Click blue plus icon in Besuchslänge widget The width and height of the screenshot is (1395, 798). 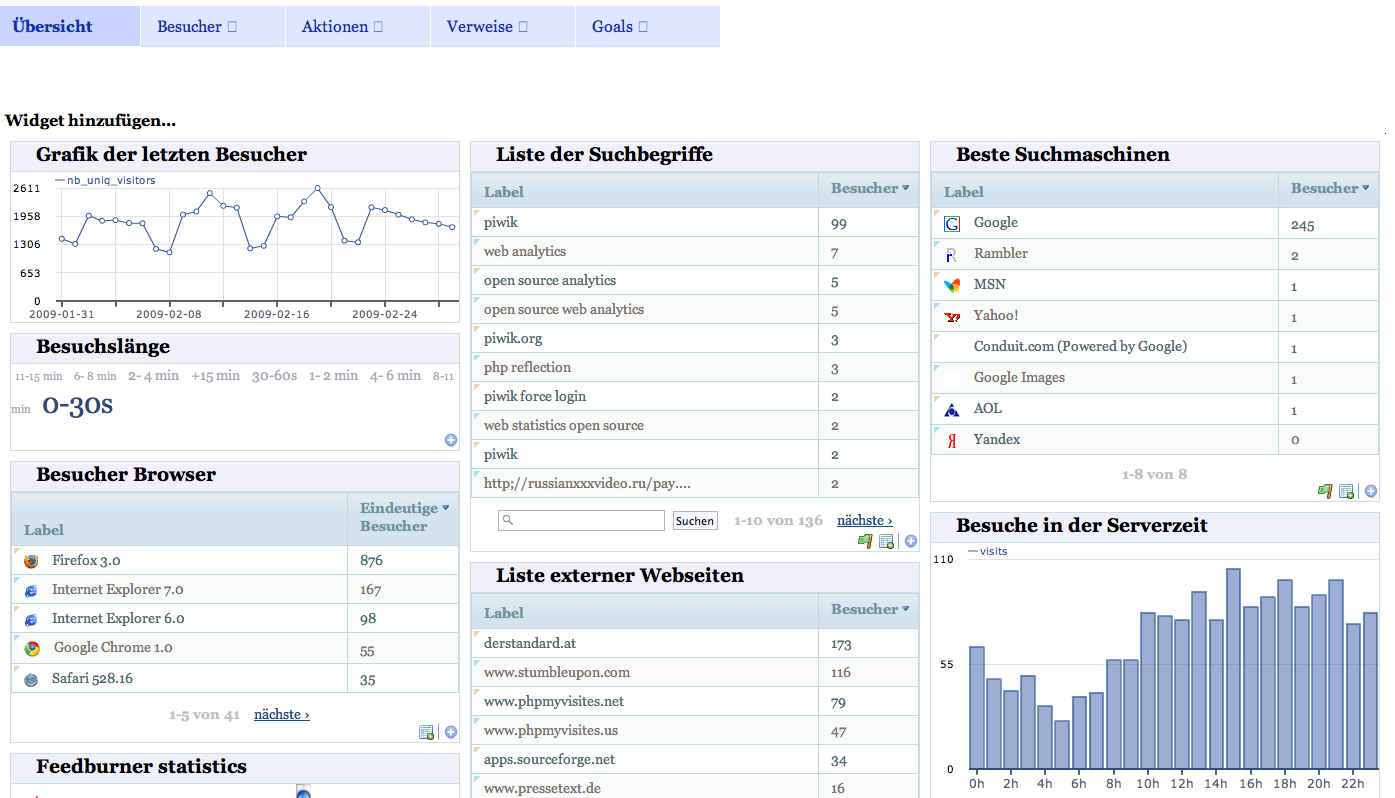(x=451, y=440)
